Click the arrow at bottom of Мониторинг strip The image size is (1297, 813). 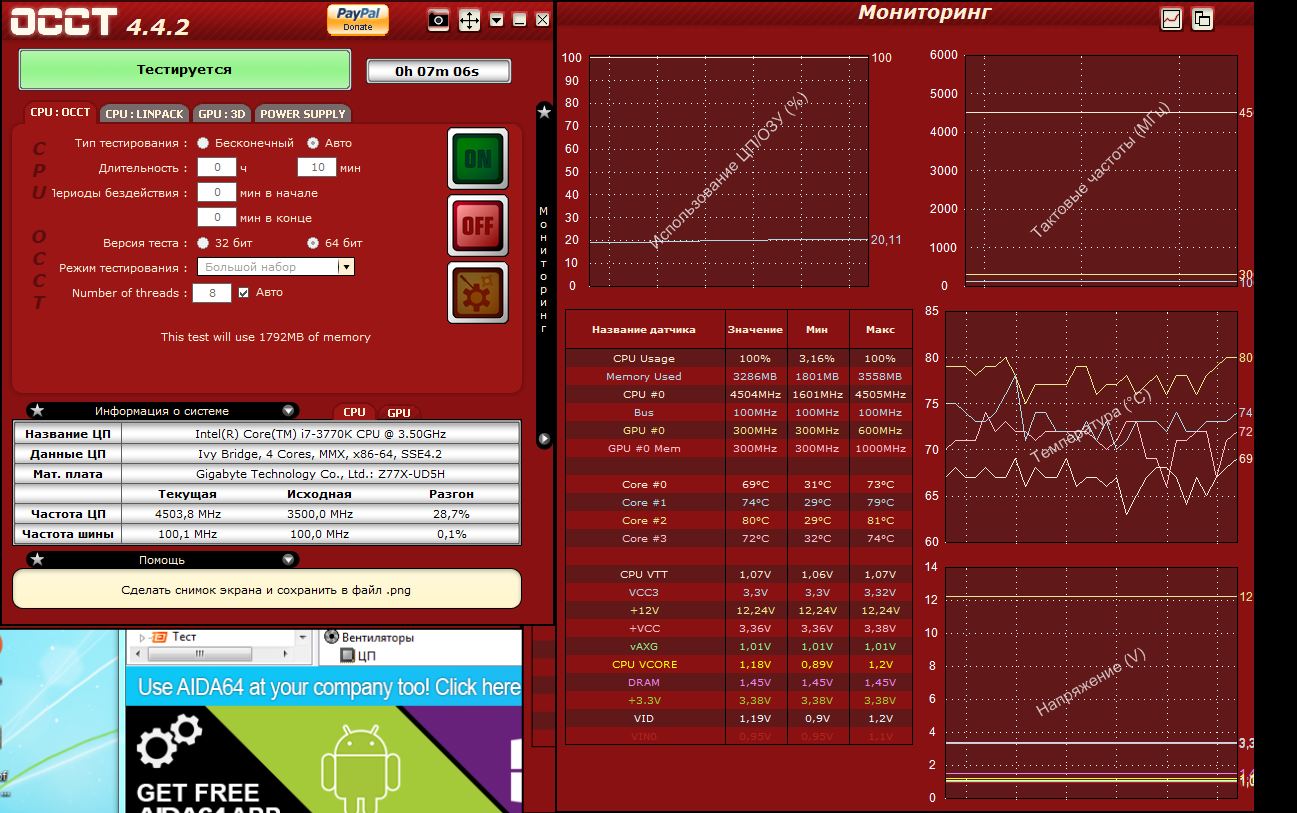[x=544, y=438]
